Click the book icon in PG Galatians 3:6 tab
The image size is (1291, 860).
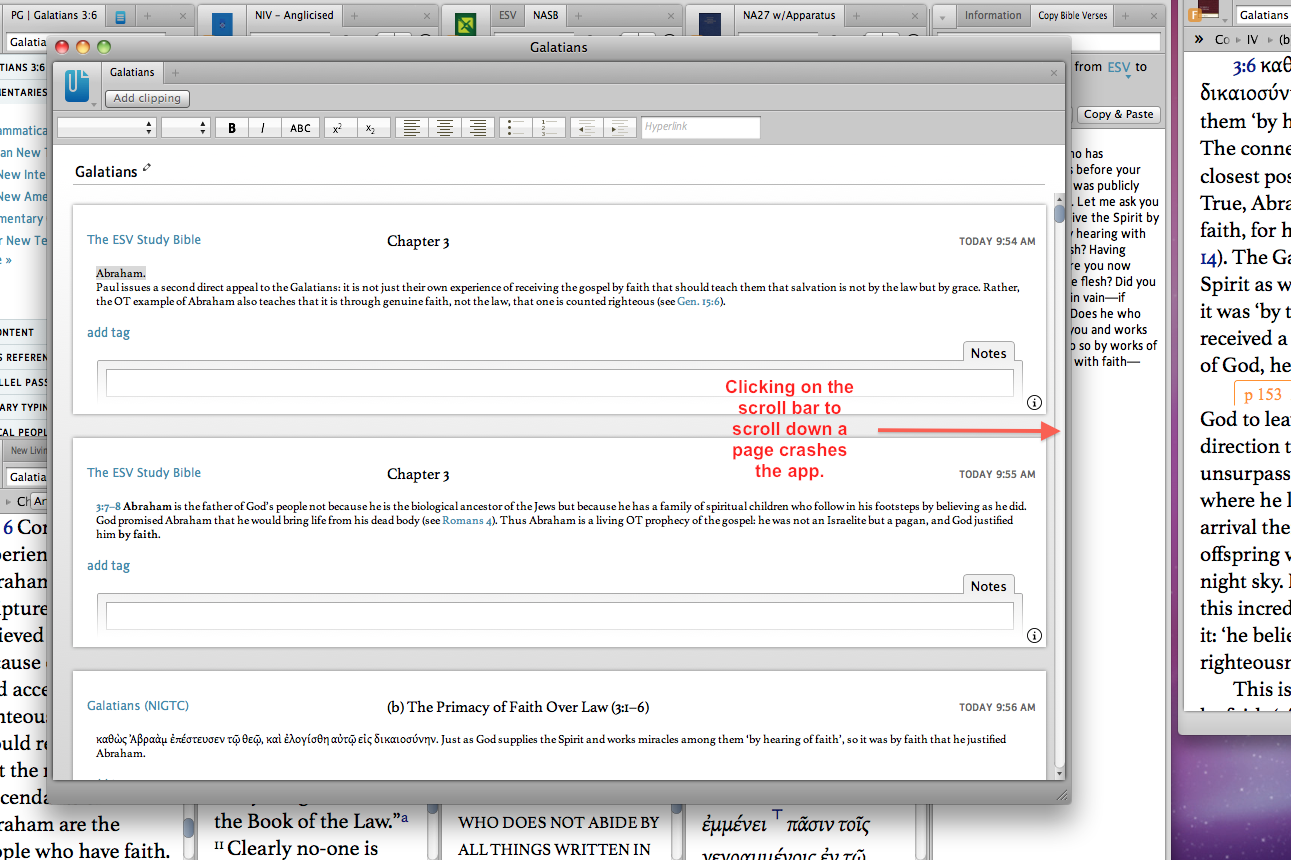coord(120,17)
